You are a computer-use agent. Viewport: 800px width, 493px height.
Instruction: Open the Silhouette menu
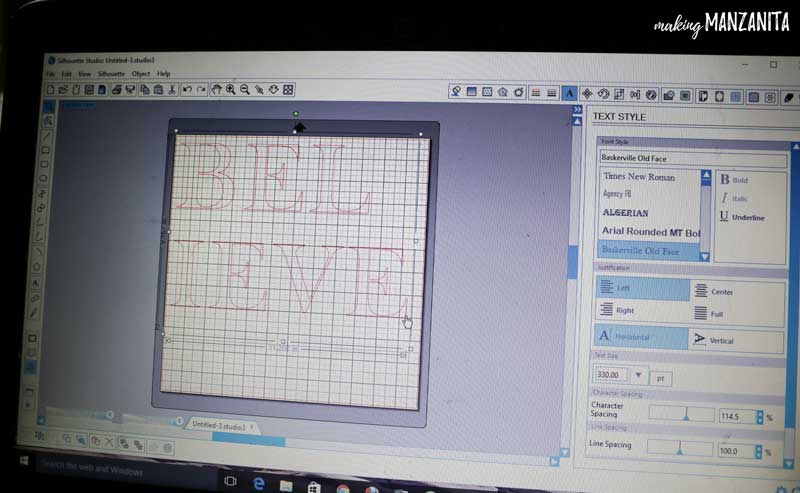pyautogui.click(x=111, y=74)
